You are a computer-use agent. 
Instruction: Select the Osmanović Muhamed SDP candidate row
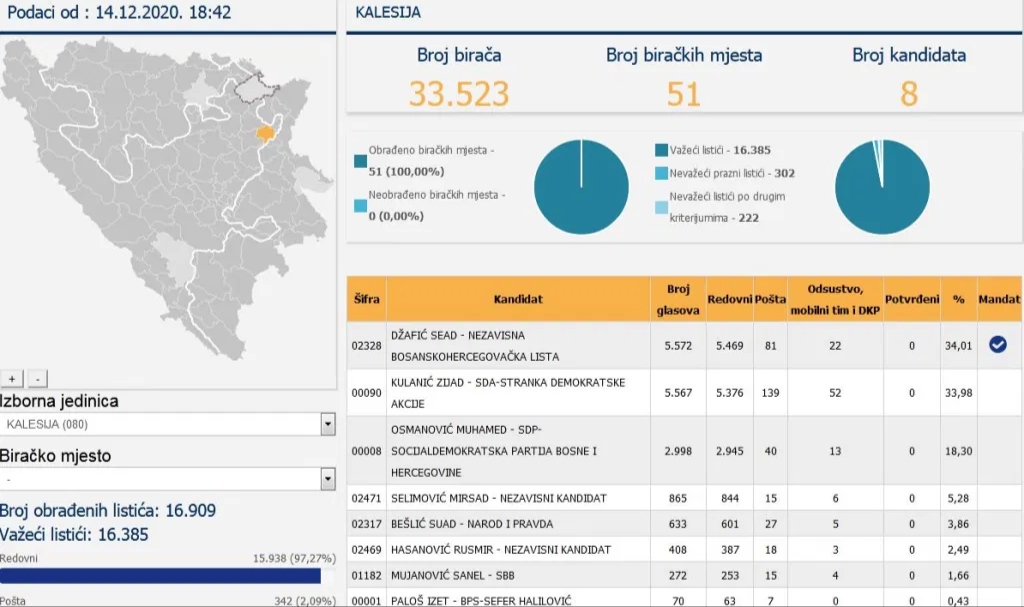click(x=518, y=451)
